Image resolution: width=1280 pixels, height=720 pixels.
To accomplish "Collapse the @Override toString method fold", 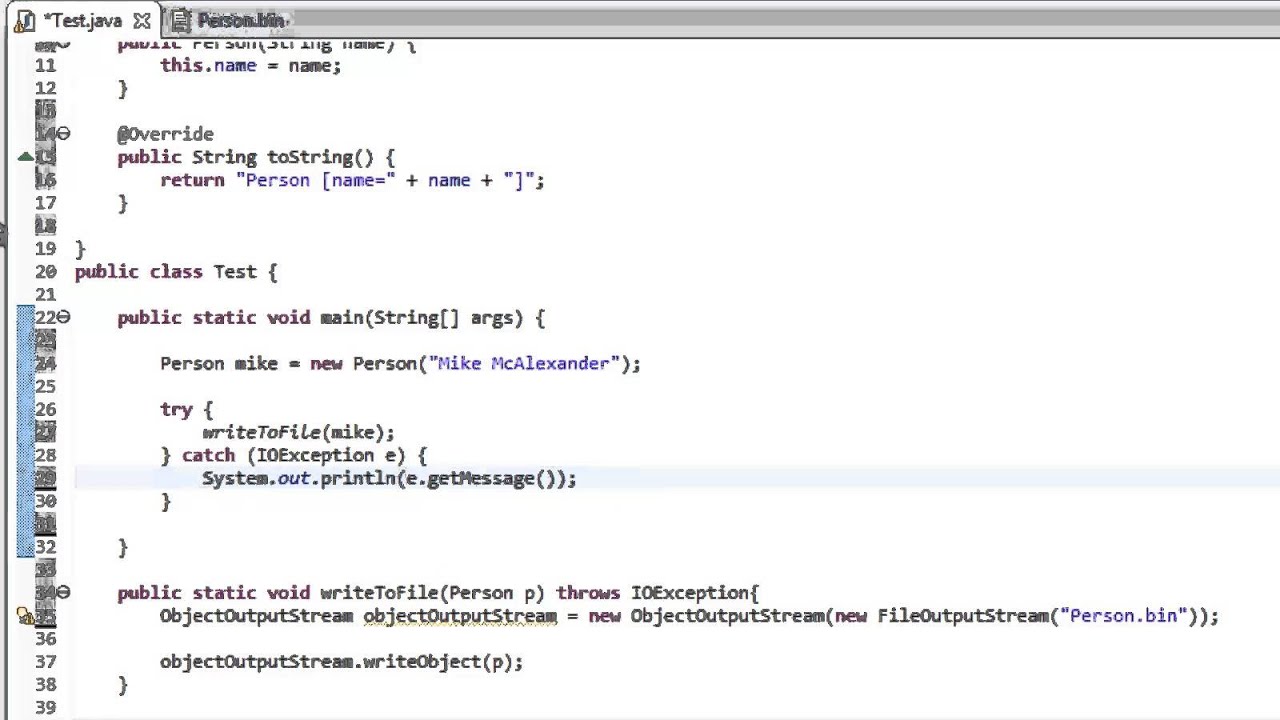I will [64, 134].
